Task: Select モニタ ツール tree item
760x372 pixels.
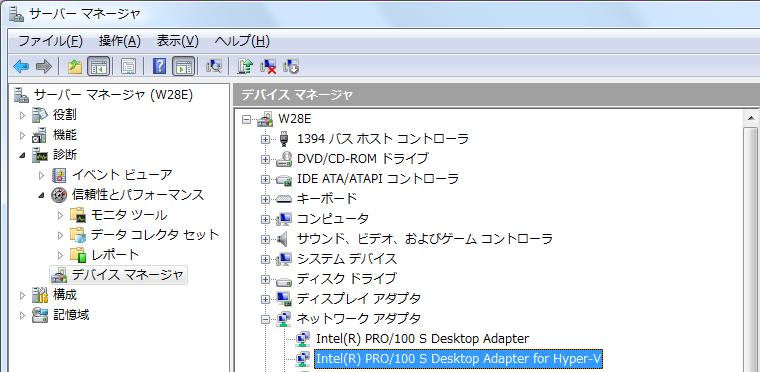Action: coord(129,215)
